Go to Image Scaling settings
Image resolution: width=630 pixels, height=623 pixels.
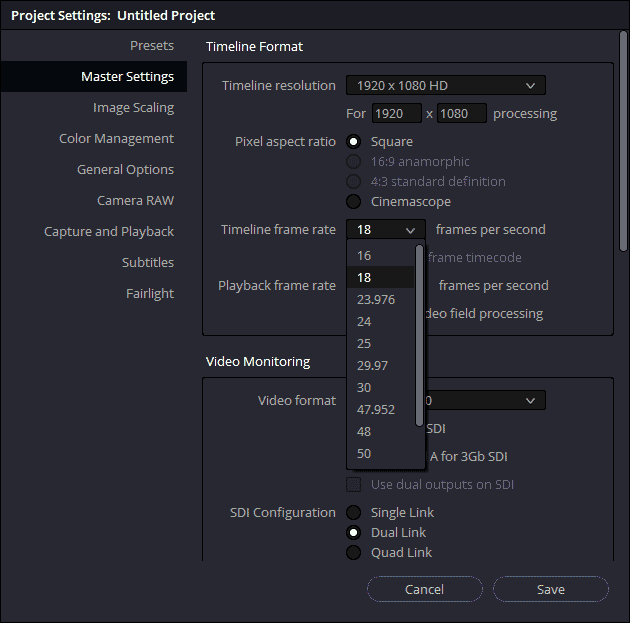coord(133,108)
